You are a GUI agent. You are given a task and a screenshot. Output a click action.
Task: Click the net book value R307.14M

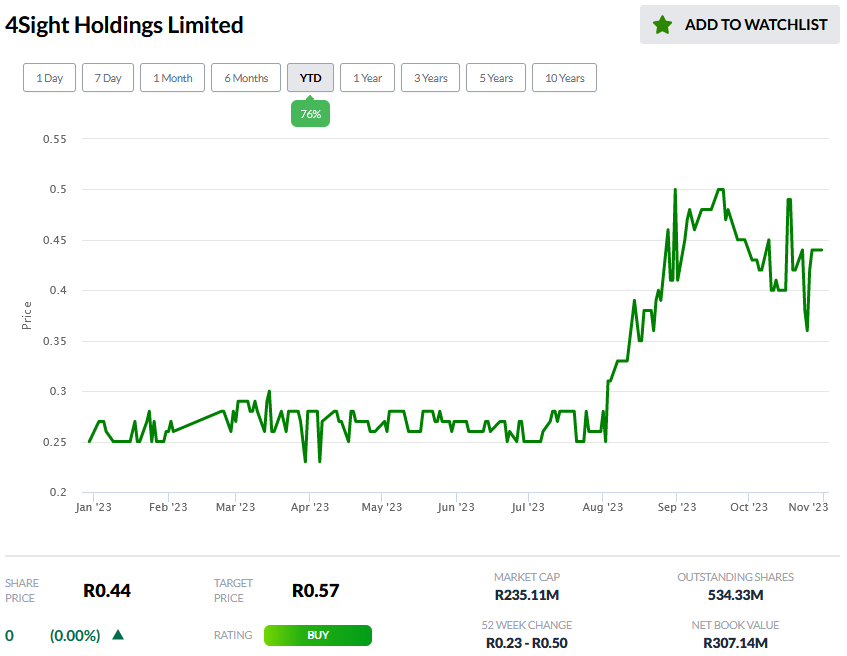click(x=735, y=643)
